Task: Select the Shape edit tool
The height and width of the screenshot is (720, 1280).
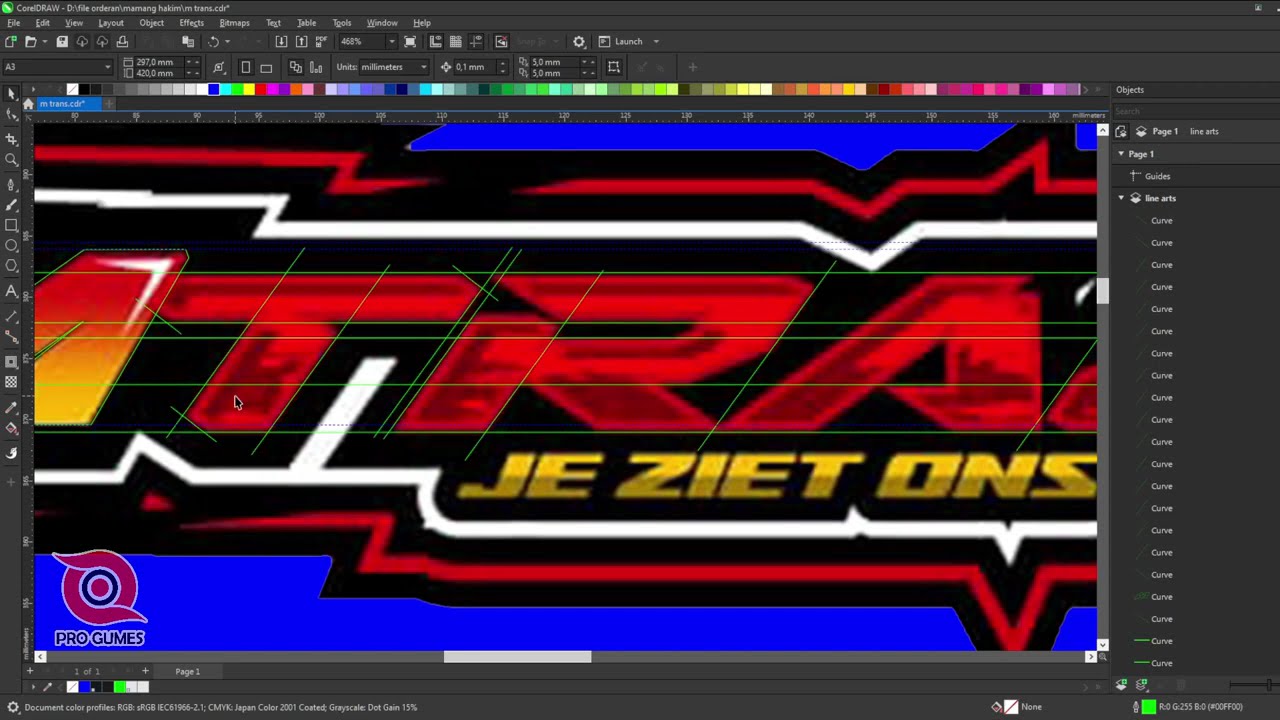Action: [12, 114]
